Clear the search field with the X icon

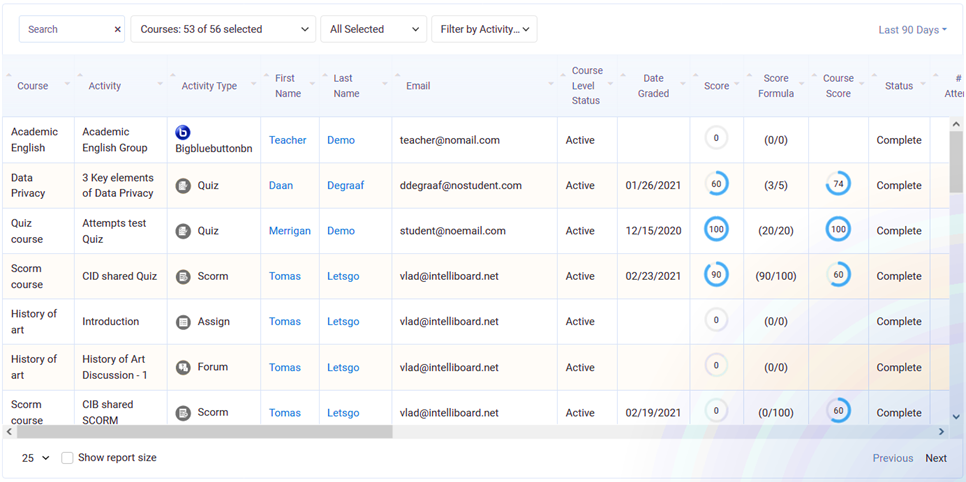click(118, 30)
